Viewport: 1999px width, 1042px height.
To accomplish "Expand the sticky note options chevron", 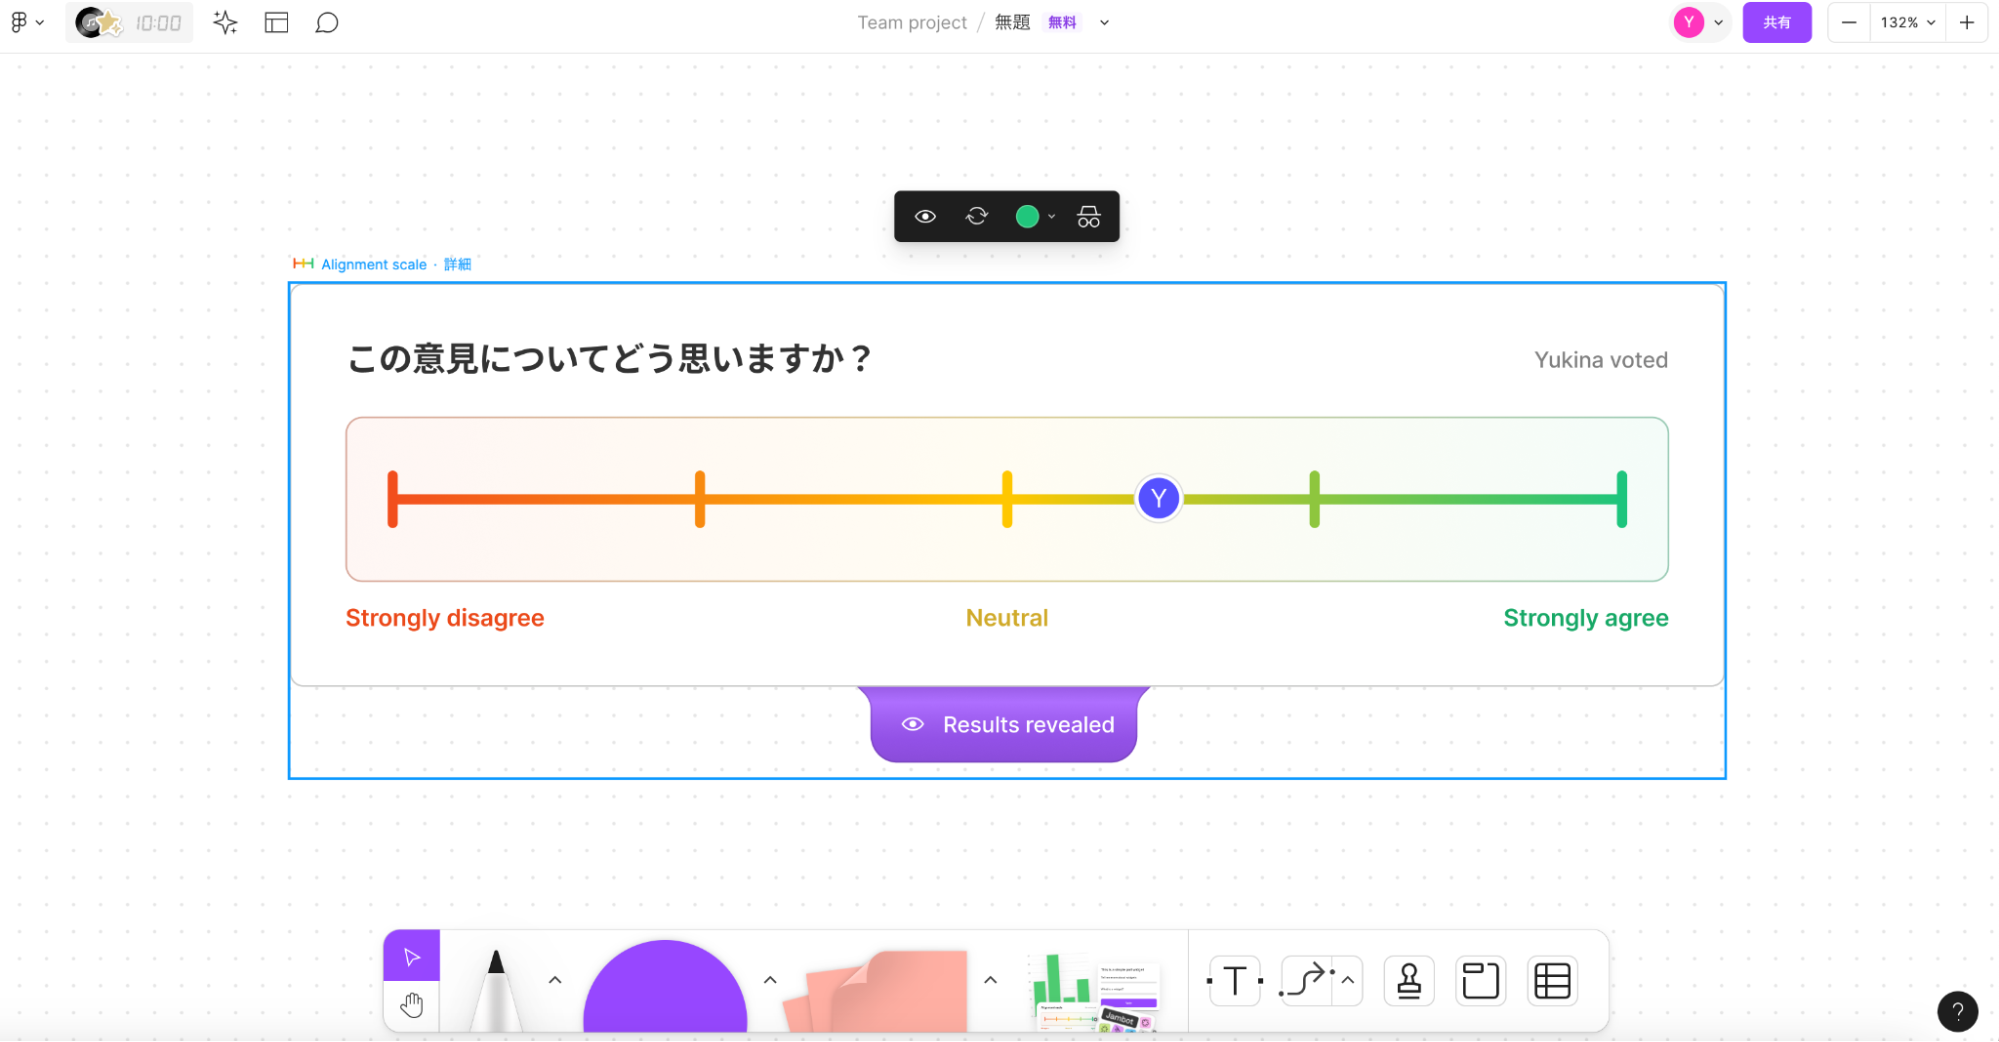I will tap(991, 980).
